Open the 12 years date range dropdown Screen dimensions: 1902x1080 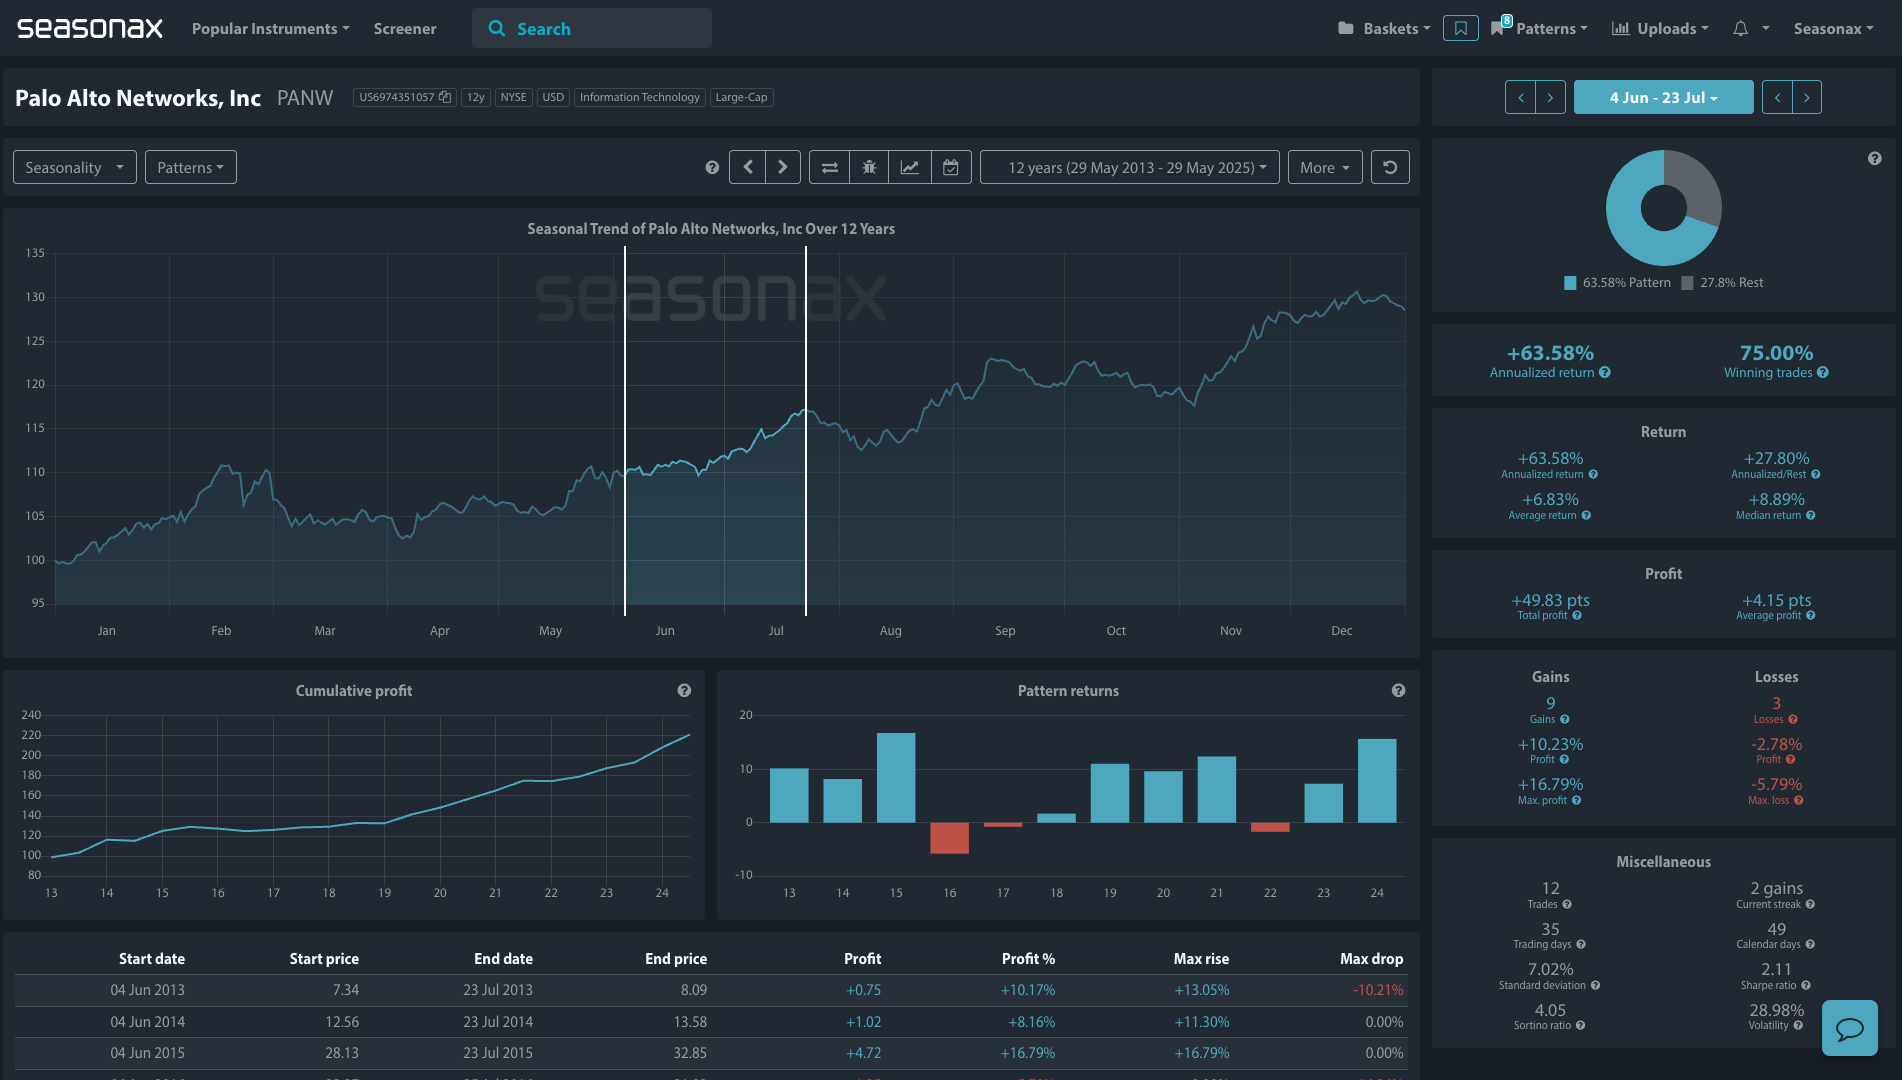coord(1130,167)
